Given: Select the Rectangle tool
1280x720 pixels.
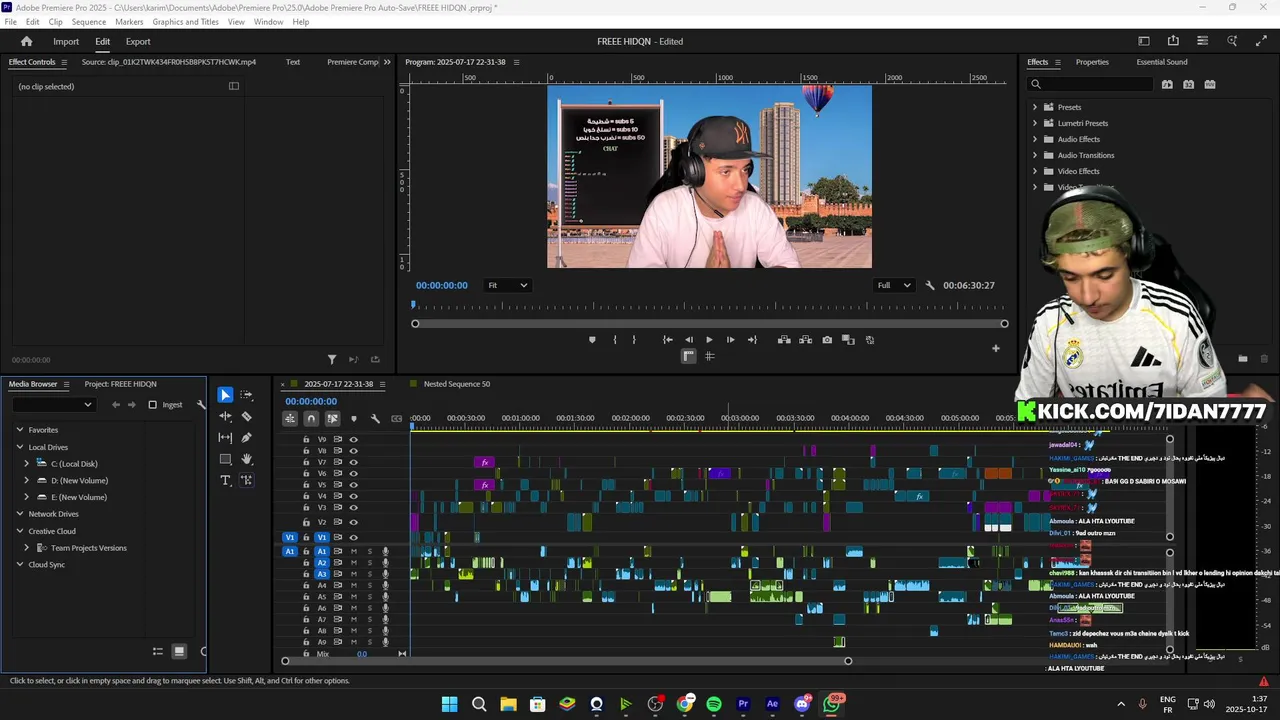Looking at the screenshot, I should (225, 459).
